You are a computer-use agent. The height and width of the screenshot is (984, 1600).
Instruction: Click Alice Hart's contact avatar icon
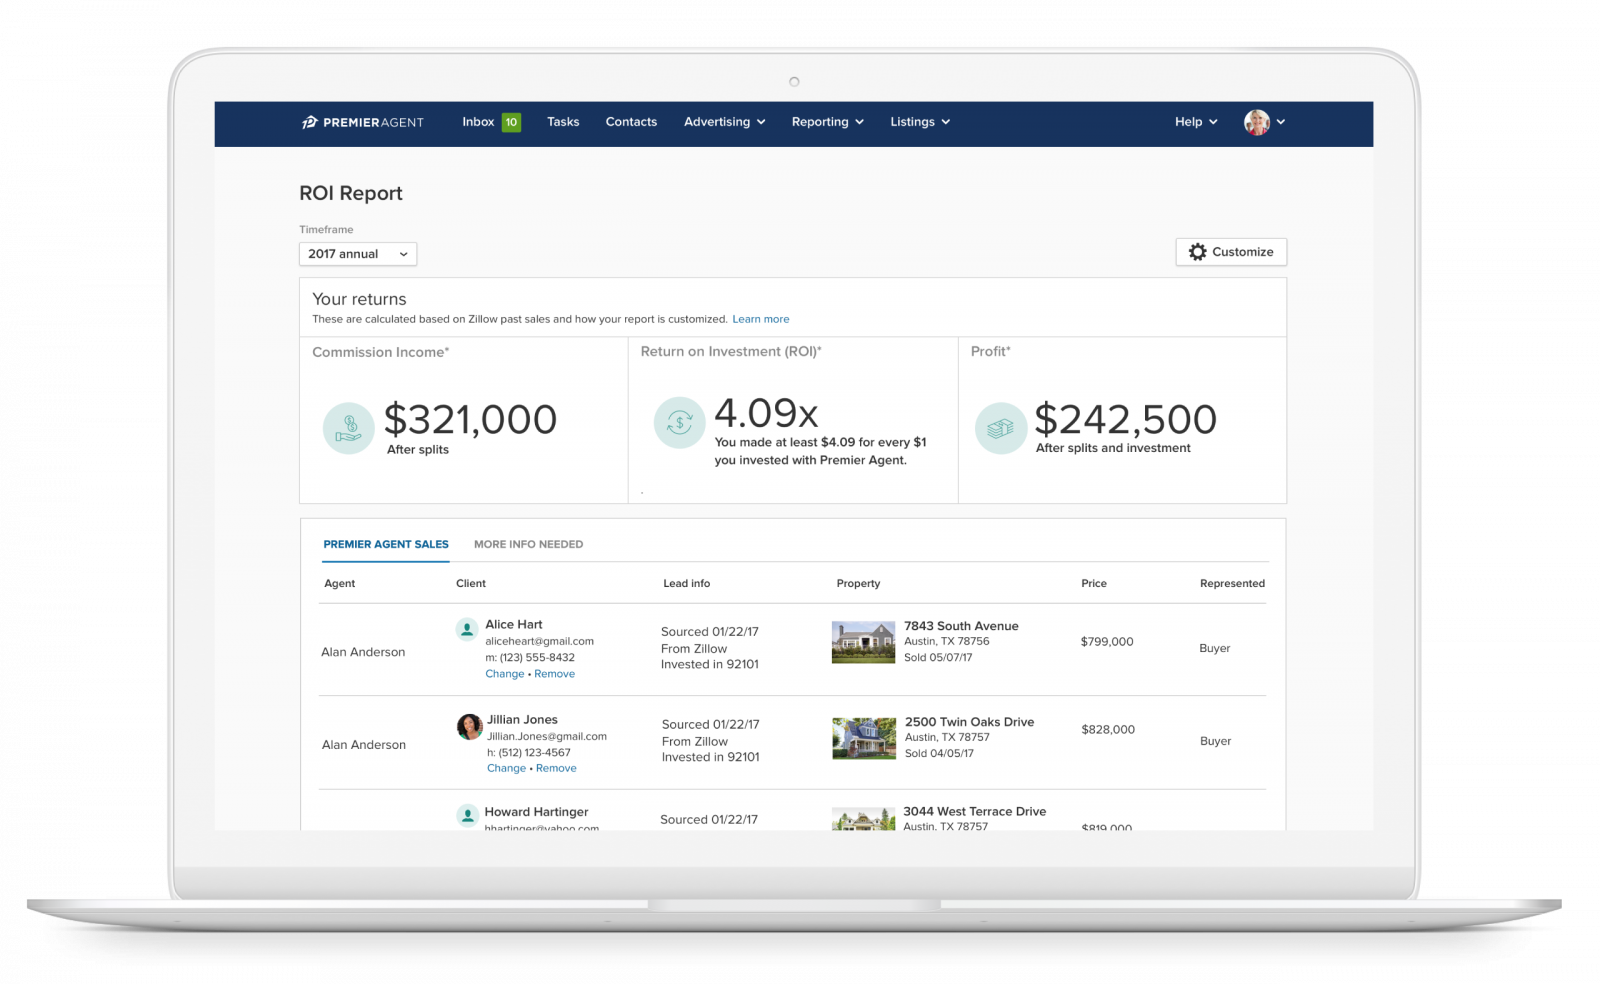click(466, 629)
